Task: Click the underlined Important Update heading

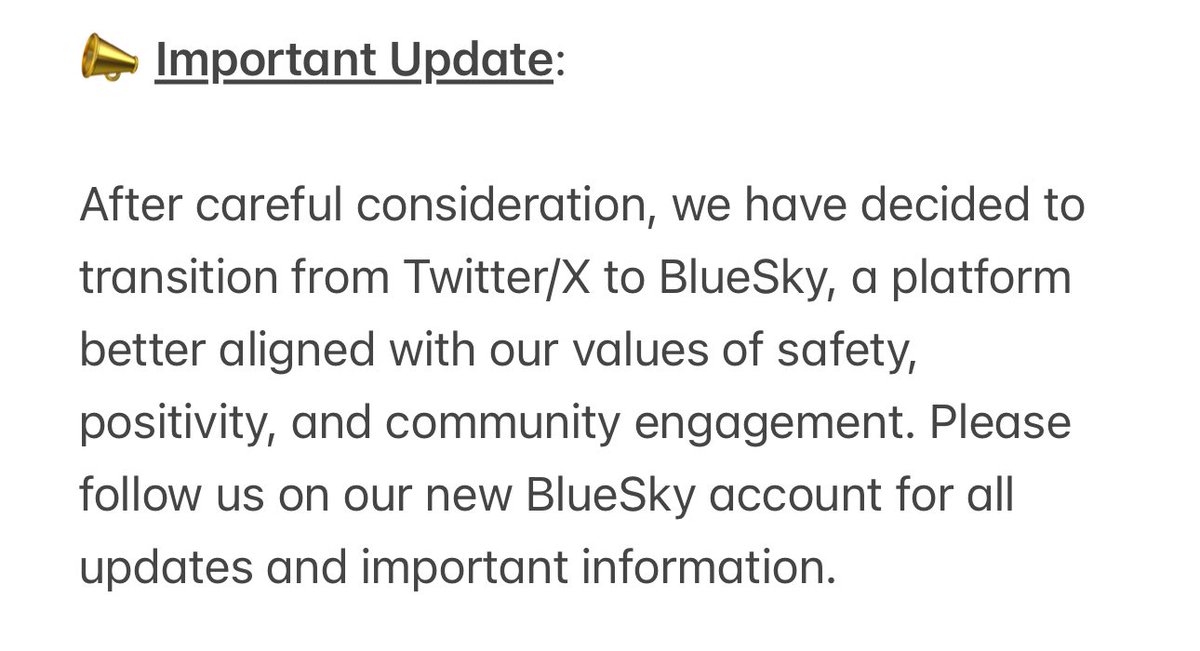Action: click(x=353, y=62)
